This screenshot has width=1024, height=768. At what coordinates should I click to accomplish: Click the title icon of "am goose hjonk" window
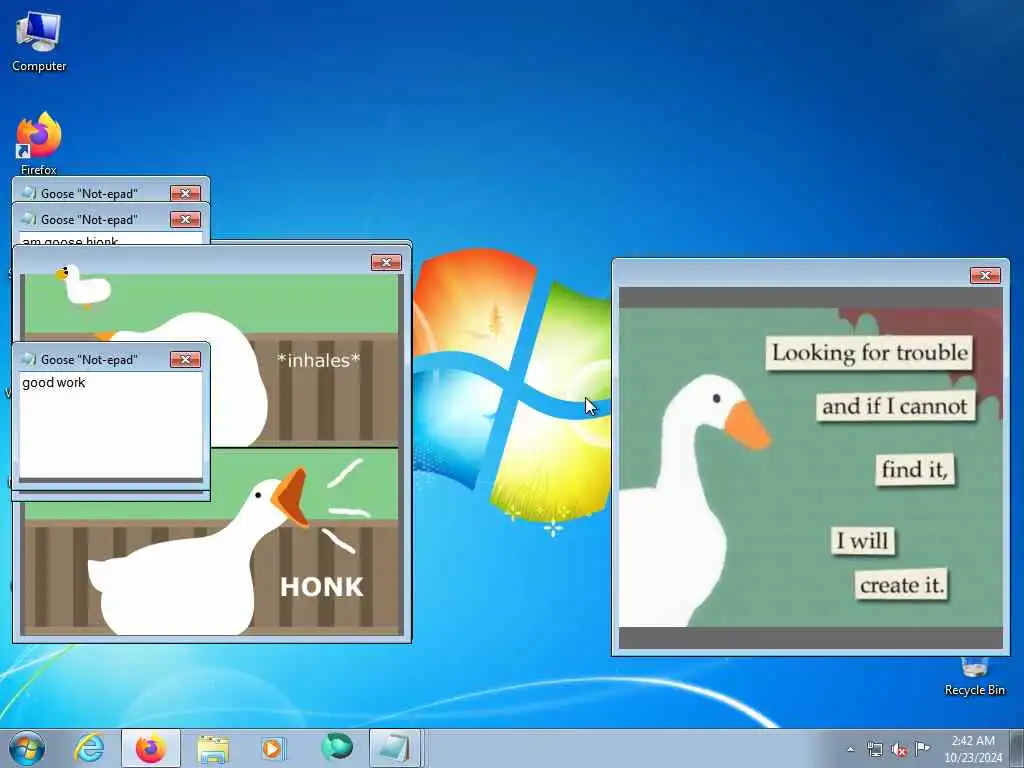tap(29, 219)
